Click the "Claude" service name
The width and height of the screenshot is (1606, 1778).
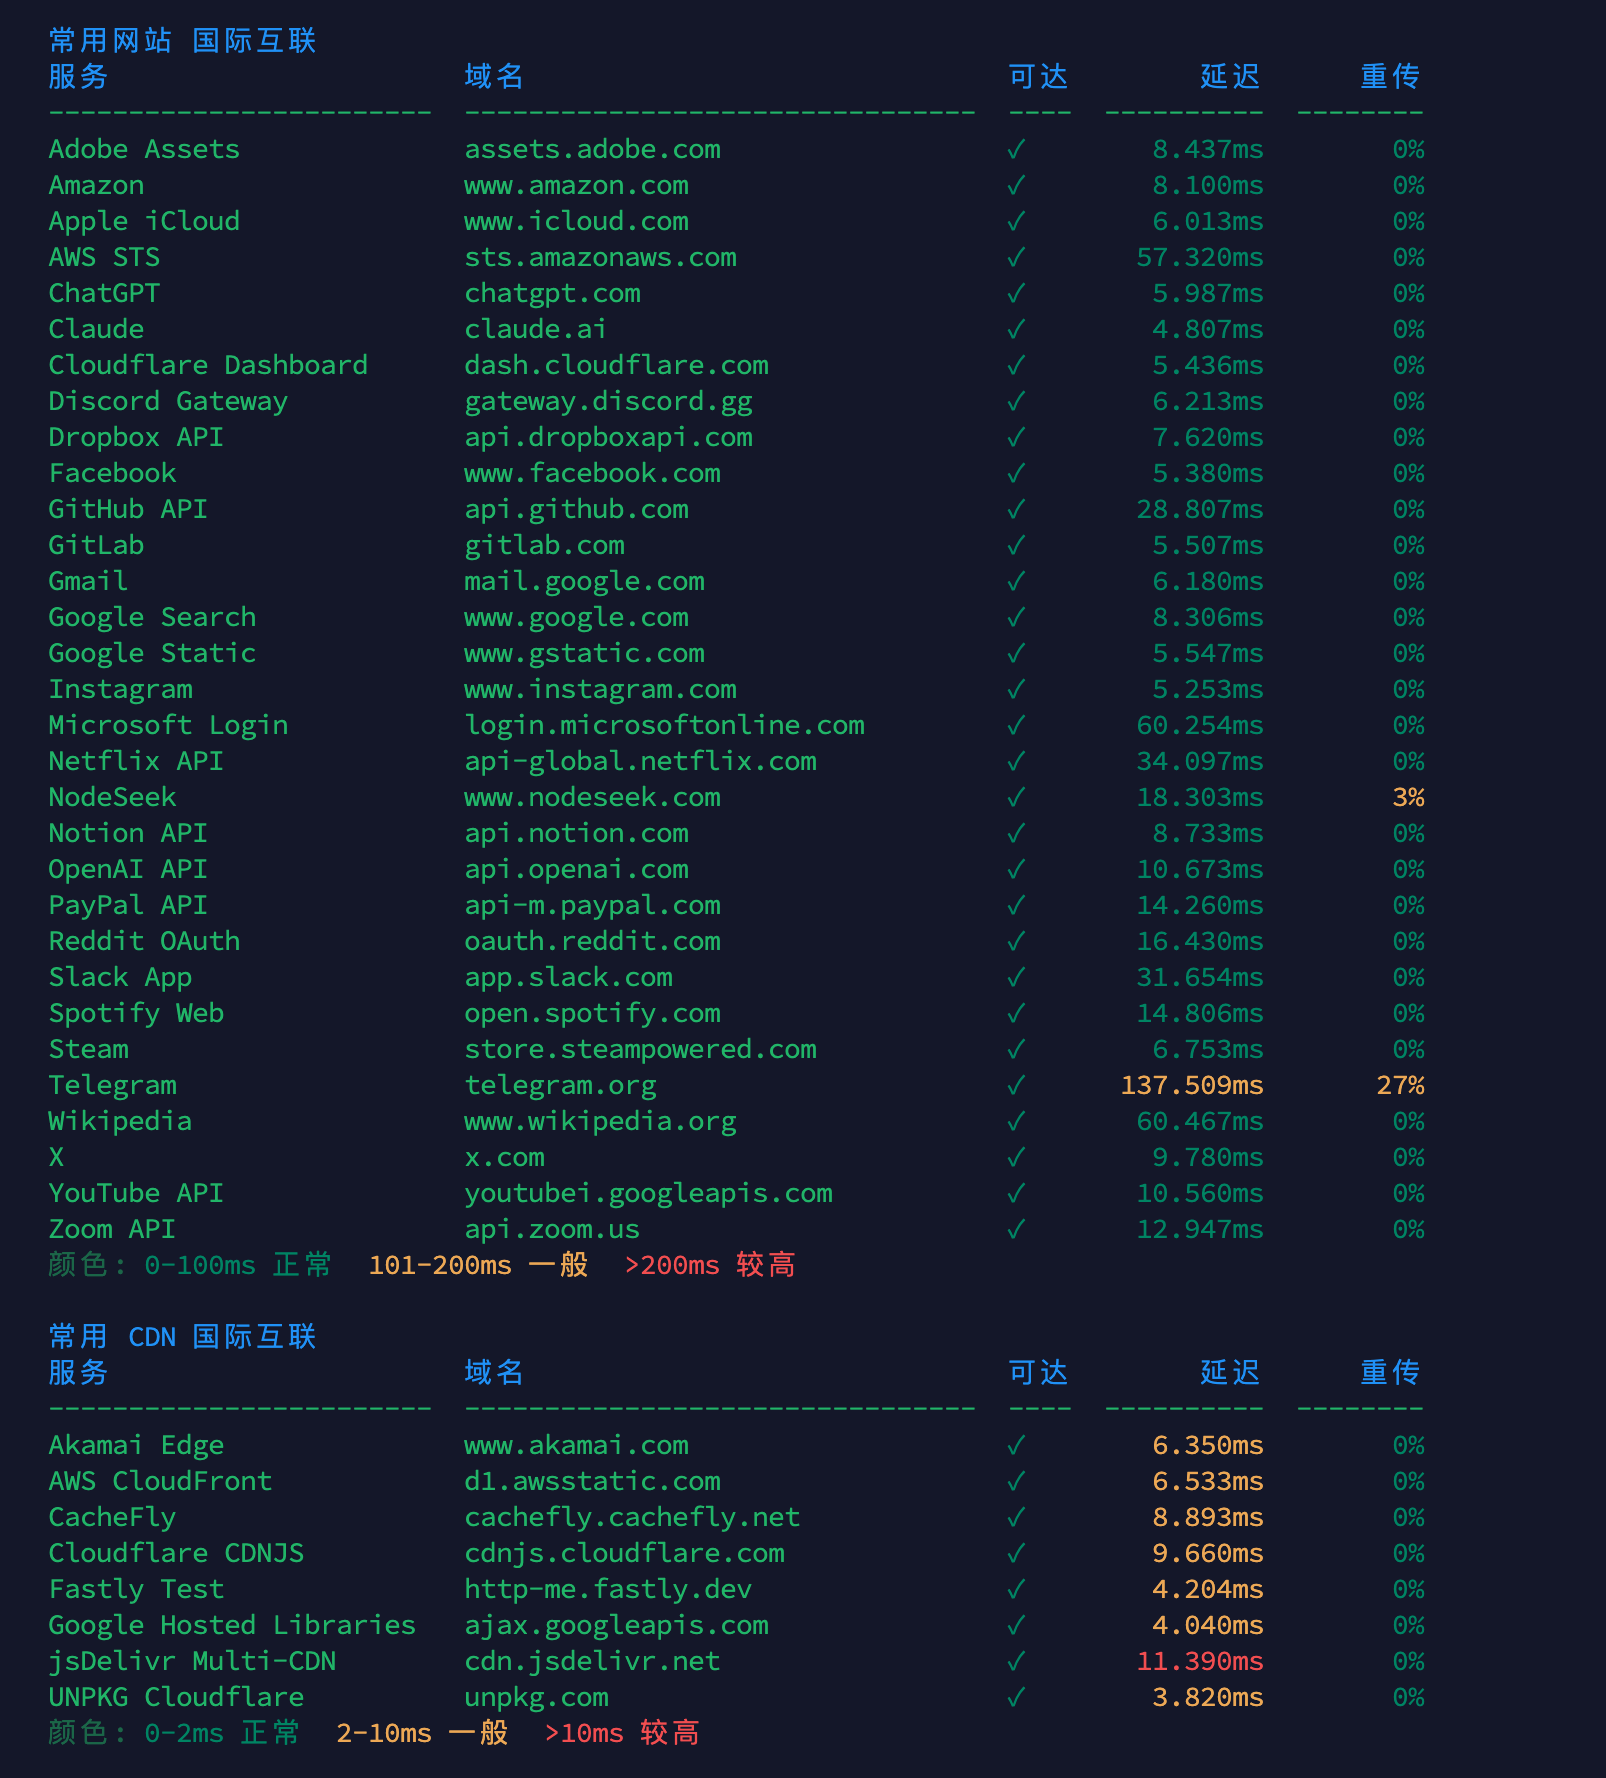[97, 329]
